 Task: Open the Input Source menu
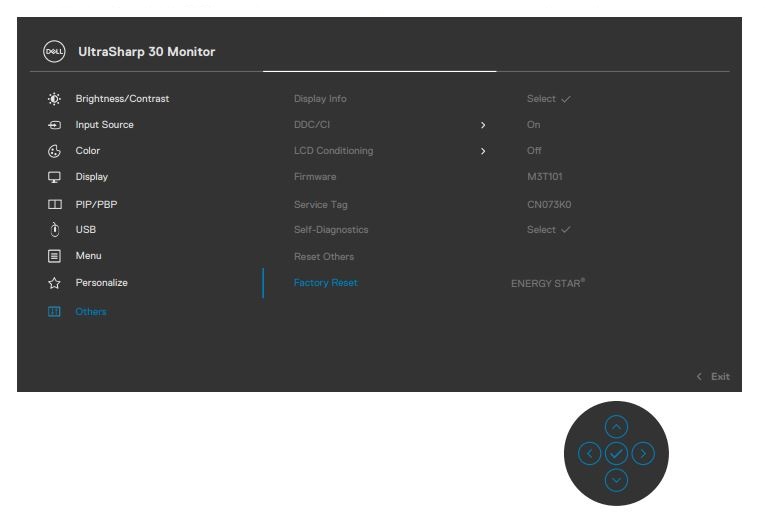pyautogui.click(x=104, y=124)
